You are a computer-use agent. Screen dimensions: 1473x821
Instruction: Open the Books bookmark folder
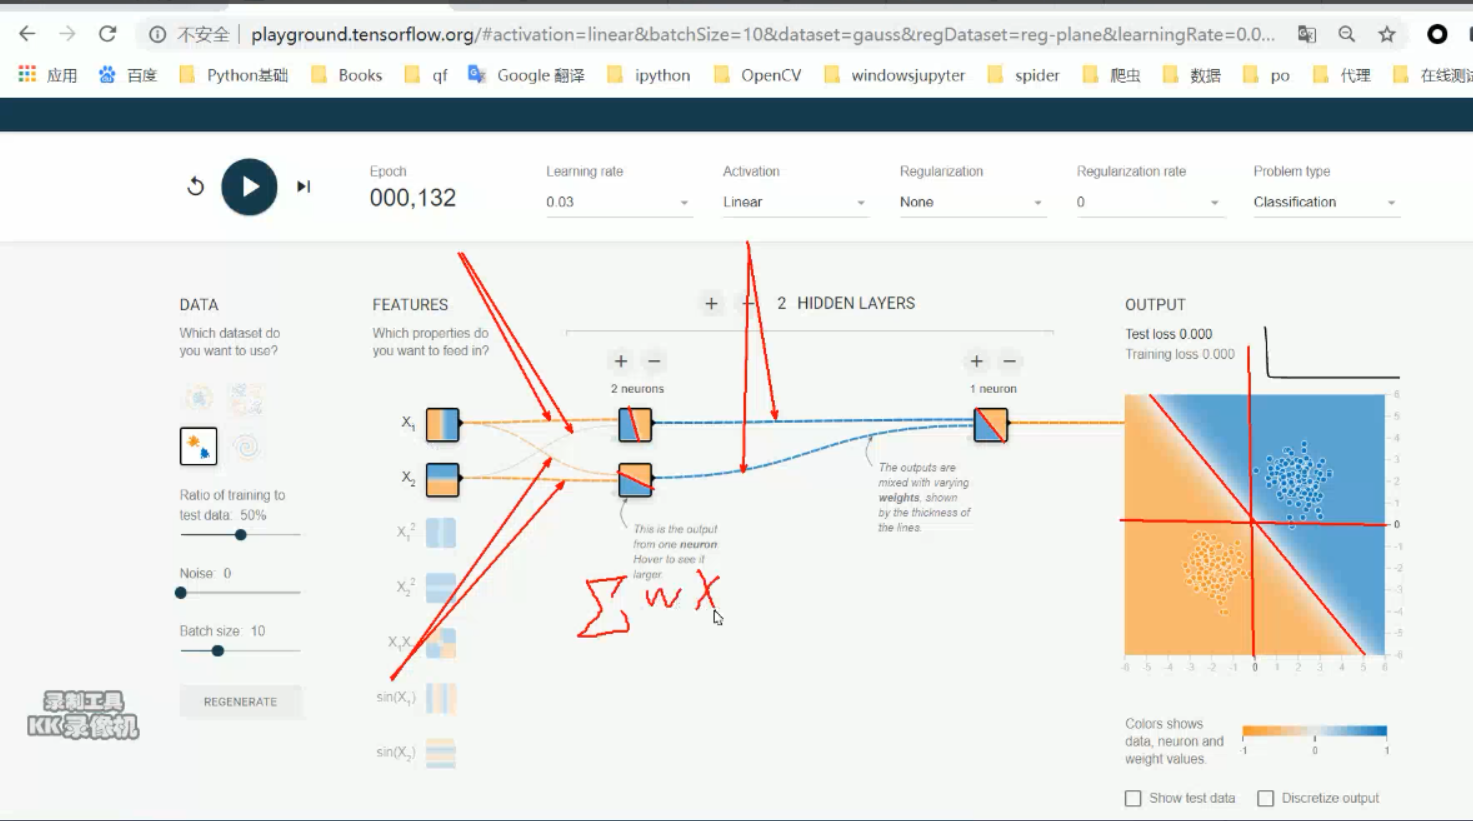point(347,75)
